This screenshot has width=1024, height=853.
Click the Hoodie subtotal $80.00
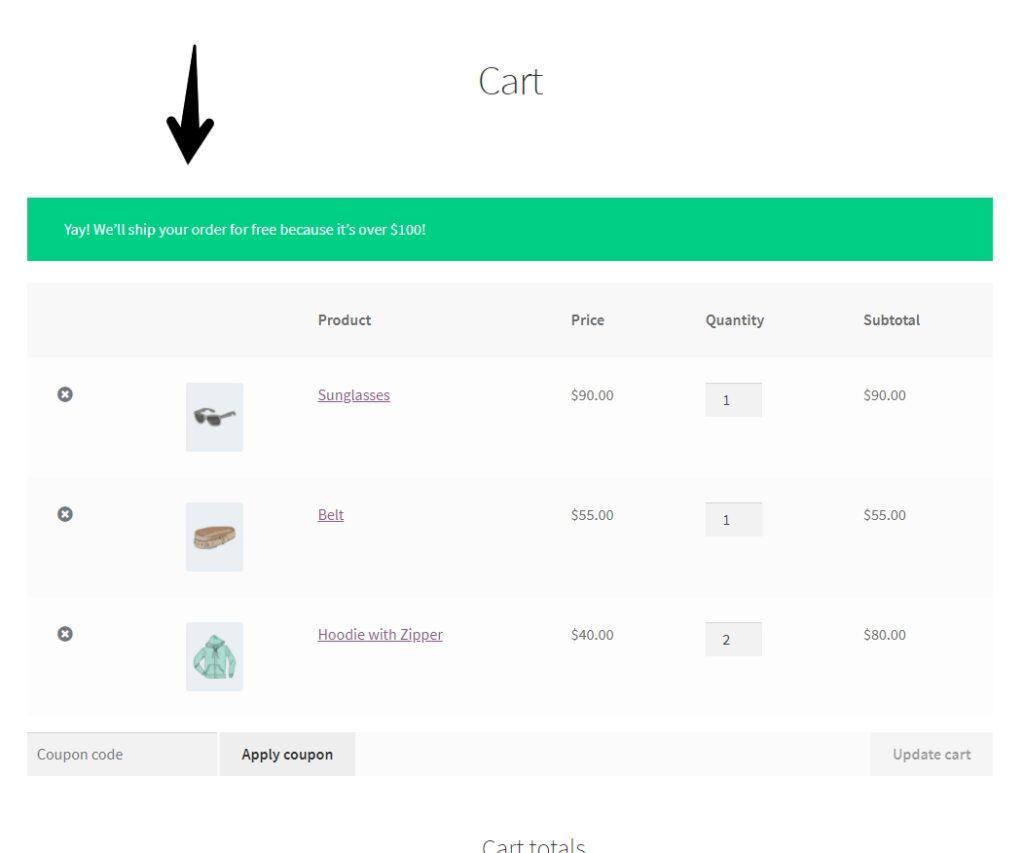tap(884, 635)
